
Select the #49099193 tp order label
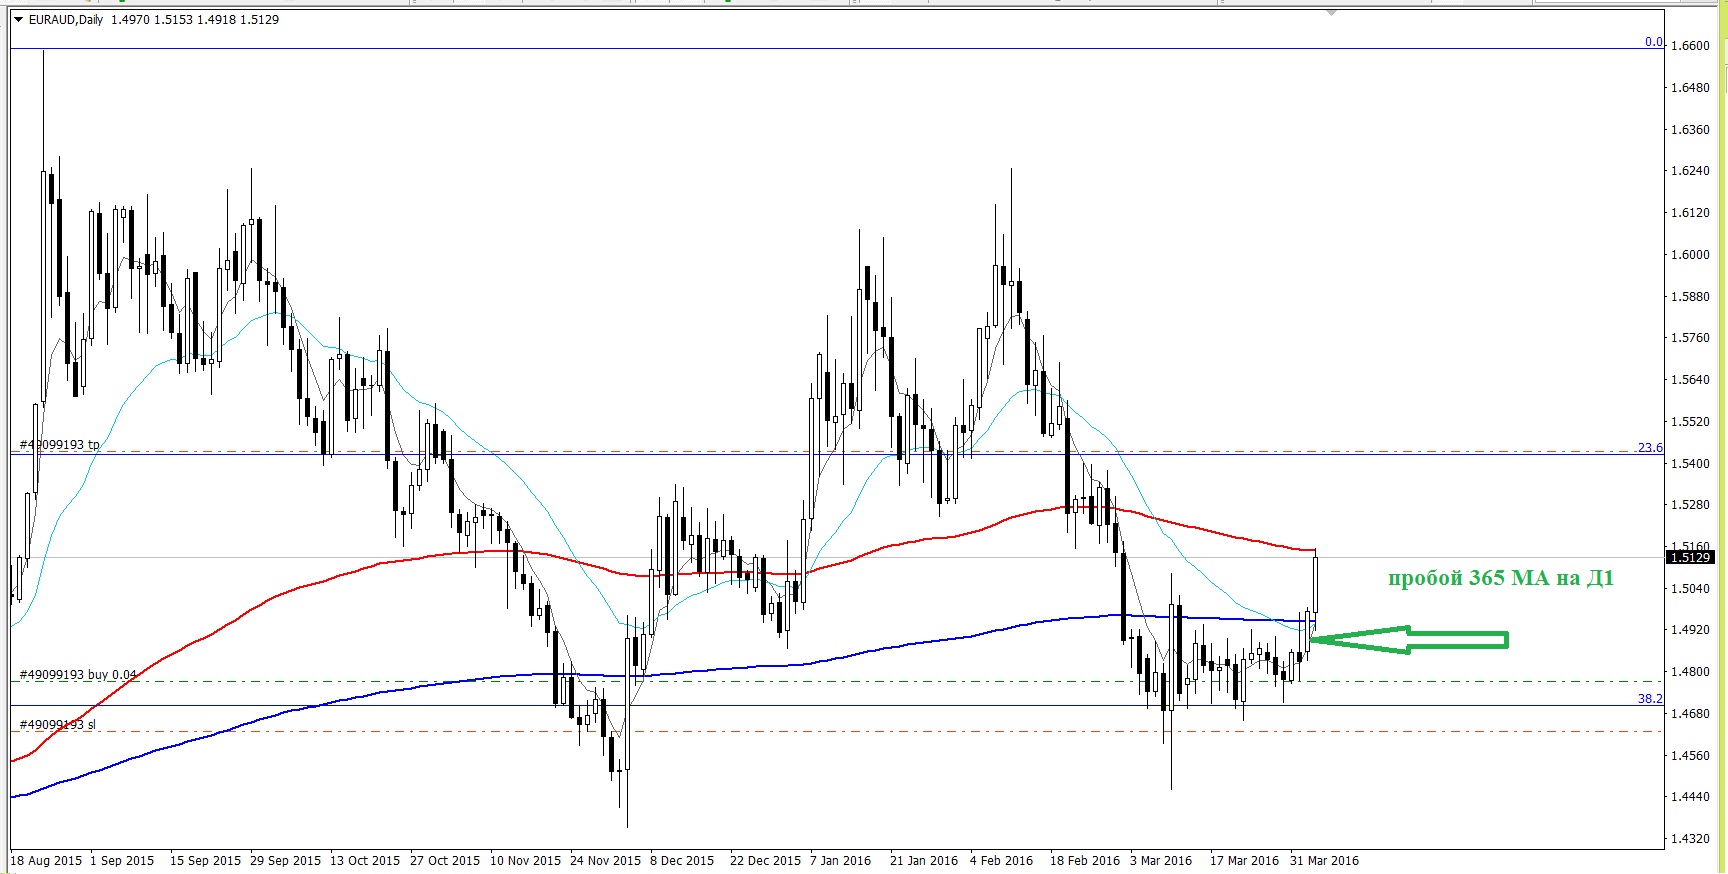click(x=60, y=444)
